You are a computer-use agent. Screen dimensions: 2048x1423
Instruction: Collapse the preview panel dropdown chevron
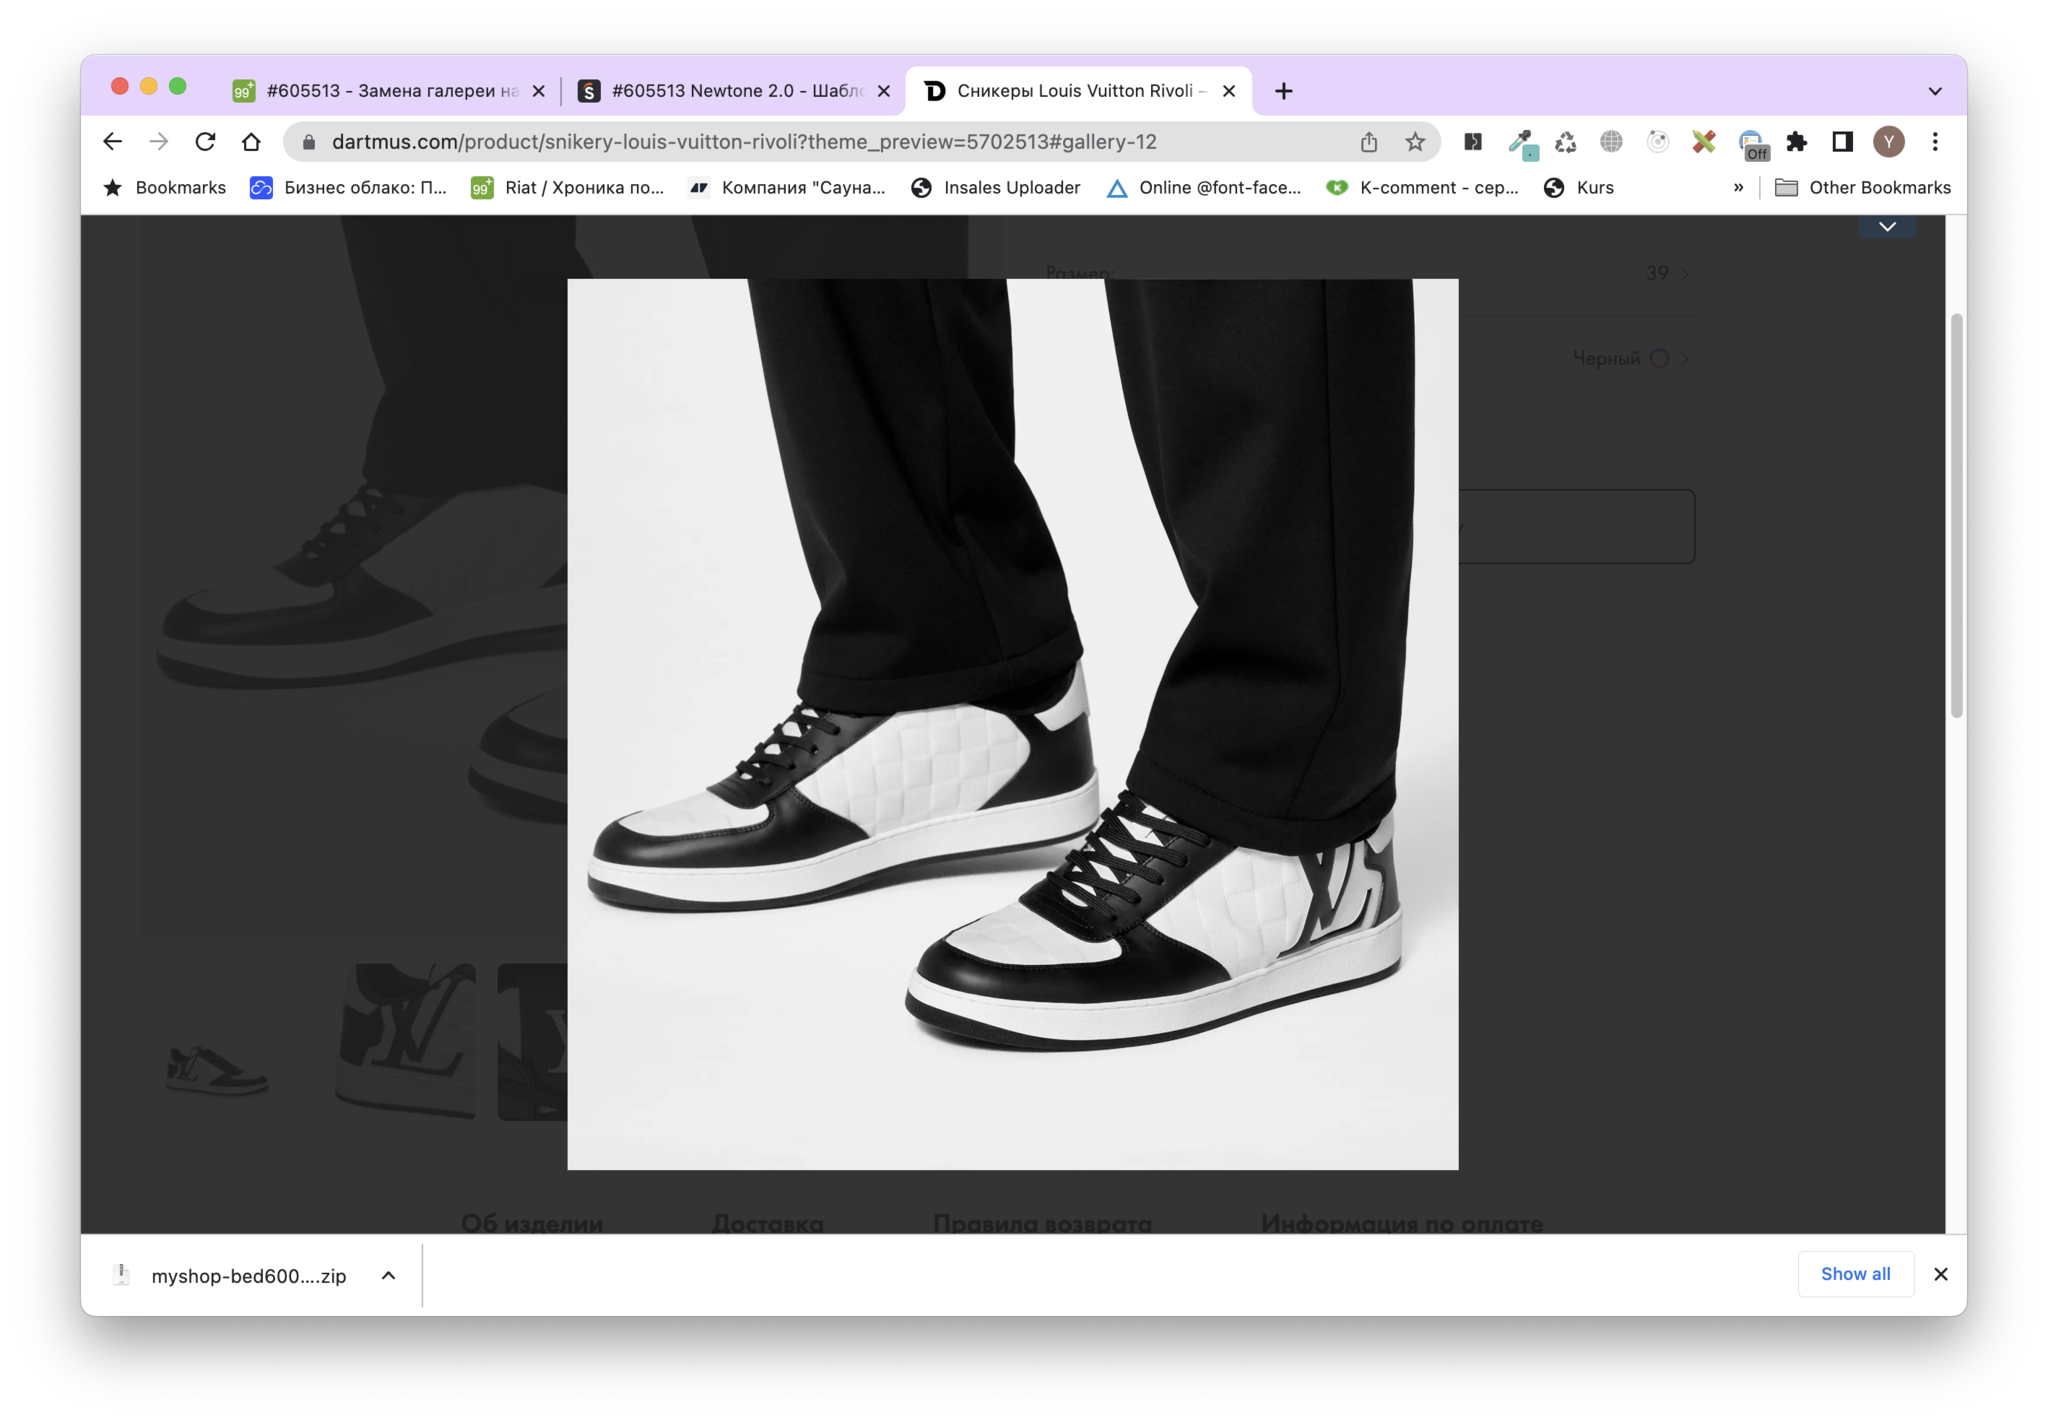pyautogui.click(x=1887, y=227)
